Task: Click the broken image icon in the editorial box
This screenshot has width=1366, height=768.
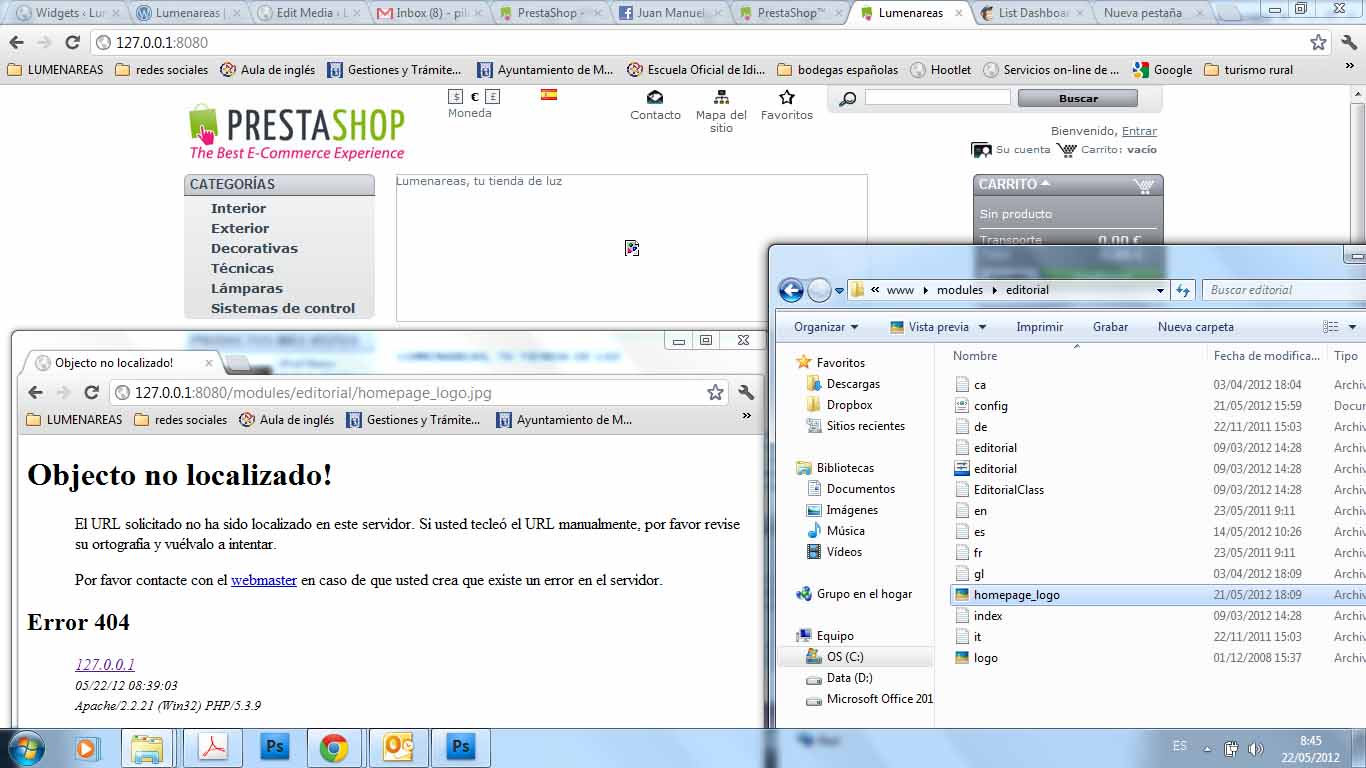Action: pos(632,247)
